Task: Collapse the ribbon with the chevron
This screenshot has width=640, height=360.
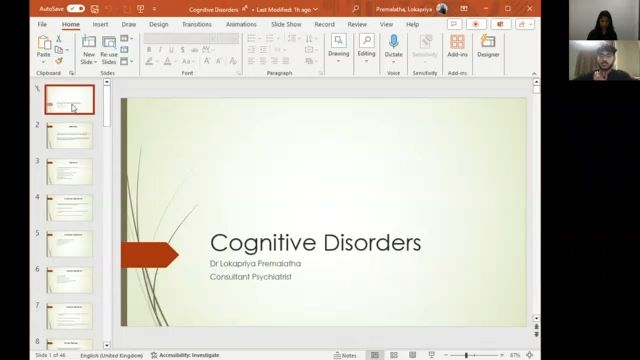Action: (534, 73)
